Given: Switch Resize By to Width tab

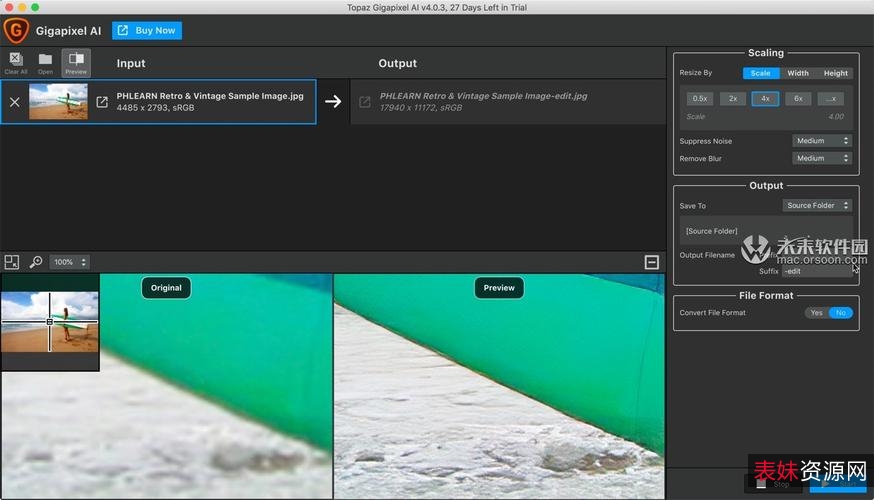Looking at the screenshot, I should click(x=797, y=73).
